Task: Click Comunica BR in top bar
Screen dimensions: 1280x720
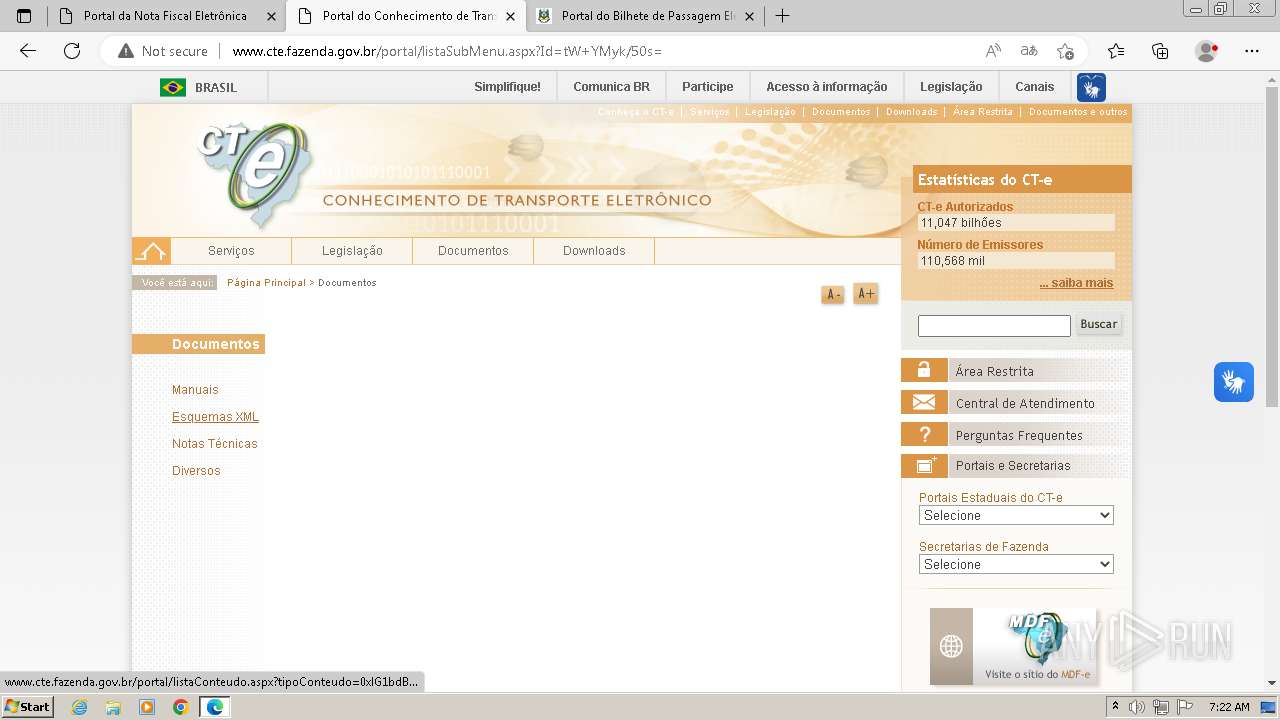Action: [x=611, y=87]
